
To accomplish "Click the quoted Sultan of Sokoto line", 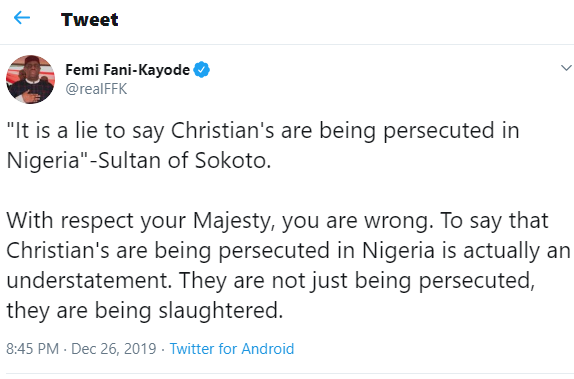I will 263,145.
